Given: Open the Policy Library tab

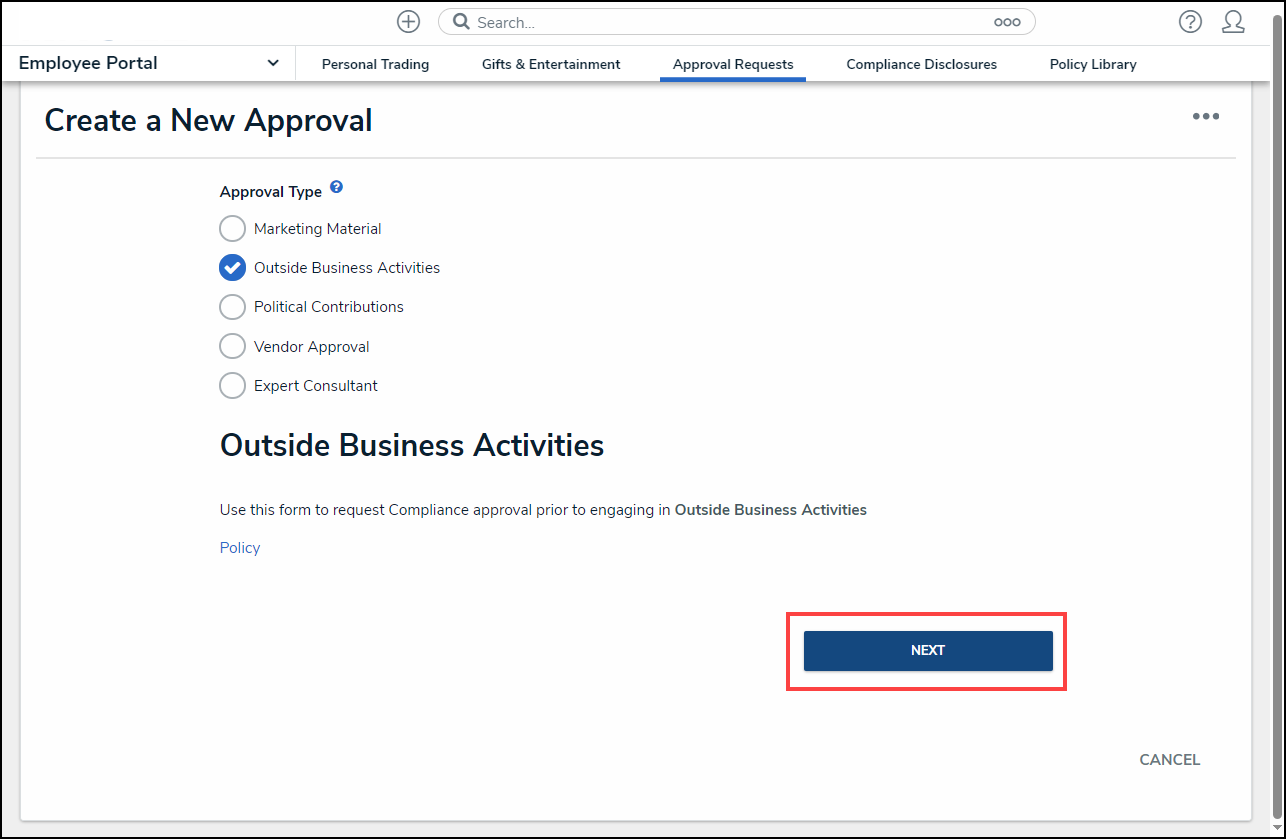Looking at the screenshot, I should click(1093, 64).
